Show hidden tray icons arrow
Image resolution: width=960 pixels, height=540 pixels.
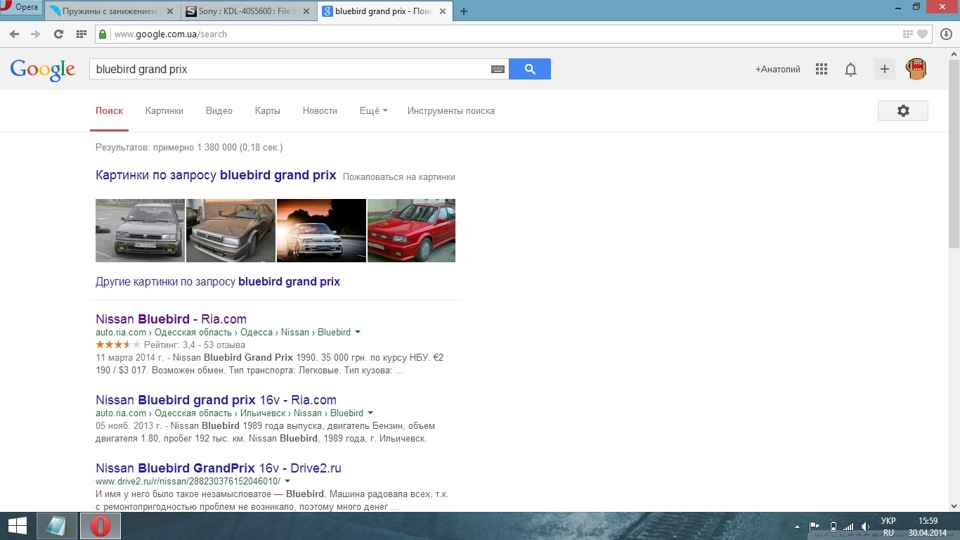click(797, 527)
